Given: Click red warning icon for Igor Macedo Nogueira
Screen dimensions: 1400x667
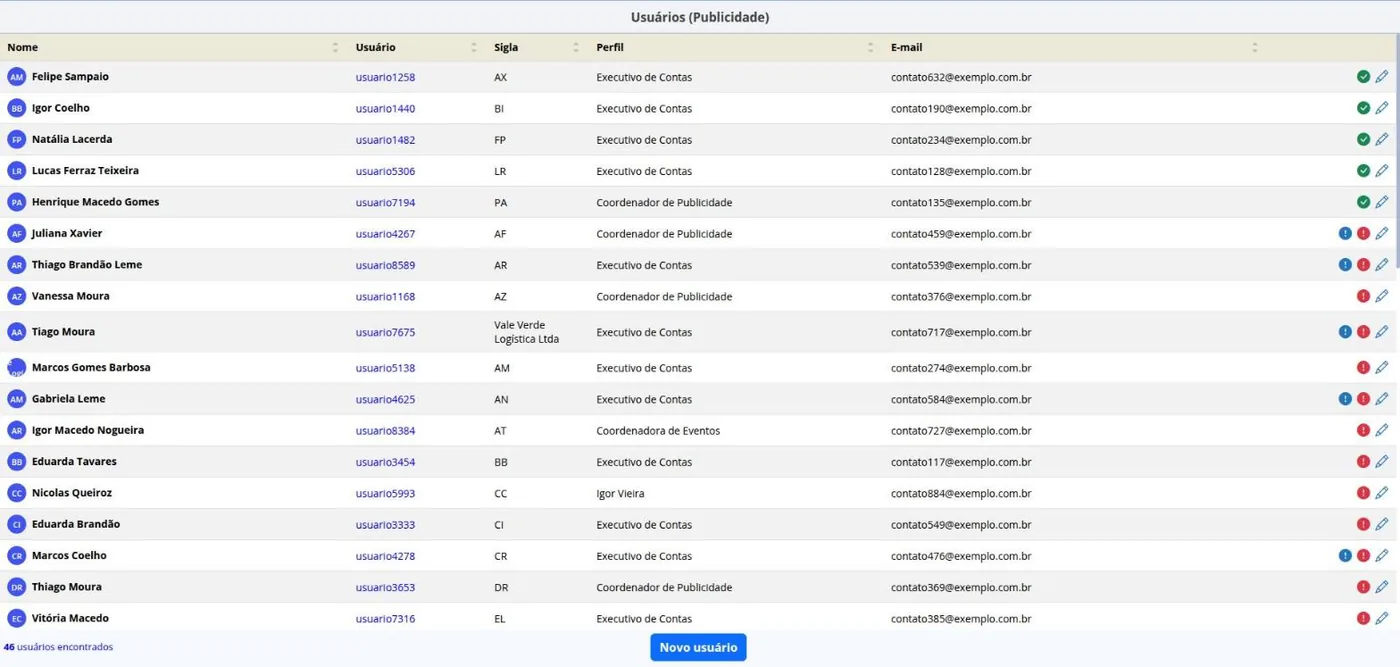Looking at the screenshot, I should pos(1363,430).
